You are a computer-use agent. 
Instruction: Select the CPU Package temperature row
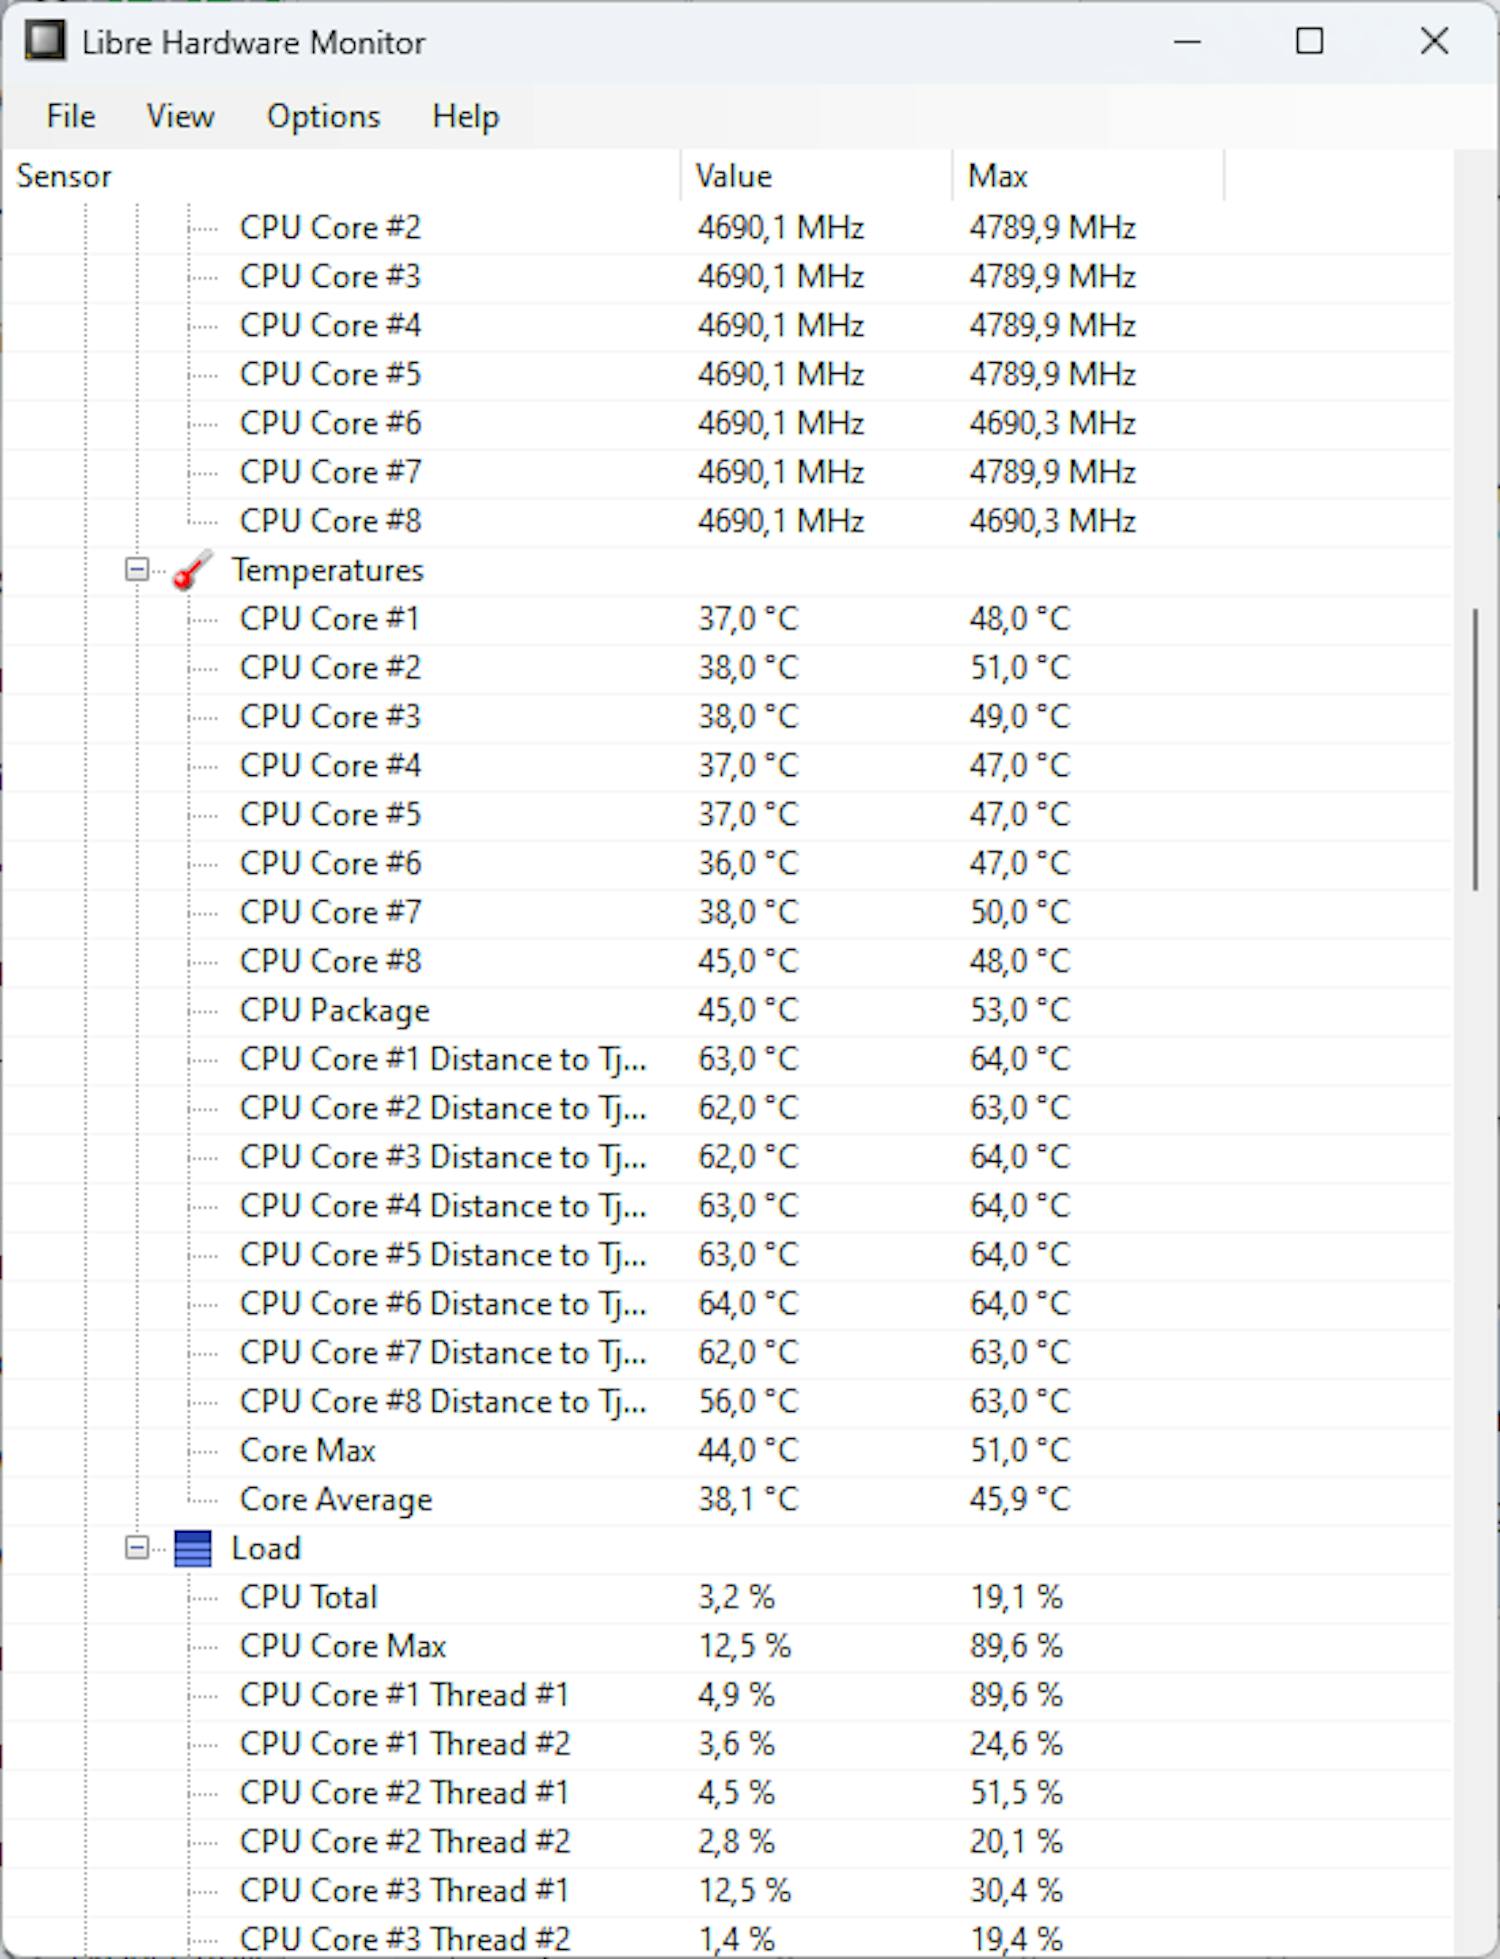click(x=334, y=1010)
